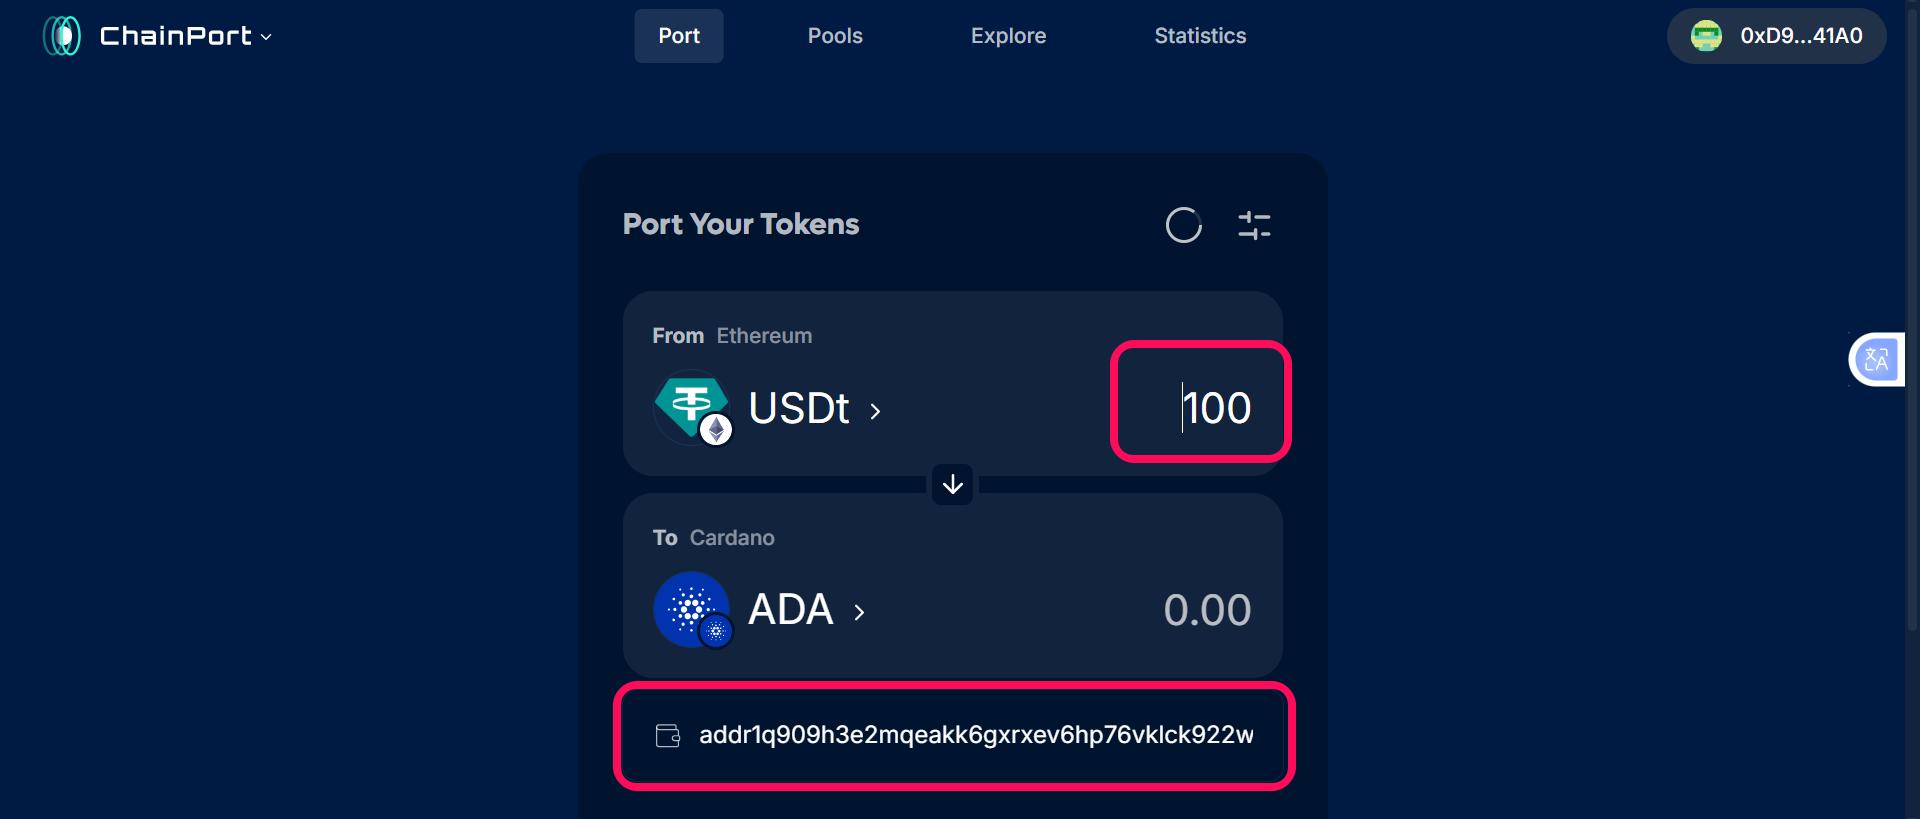Image resolution: width=1920 pixels, height=819 pixels.
Task: Open the ADA token selector chevron
Action: (x=860, y=613)
